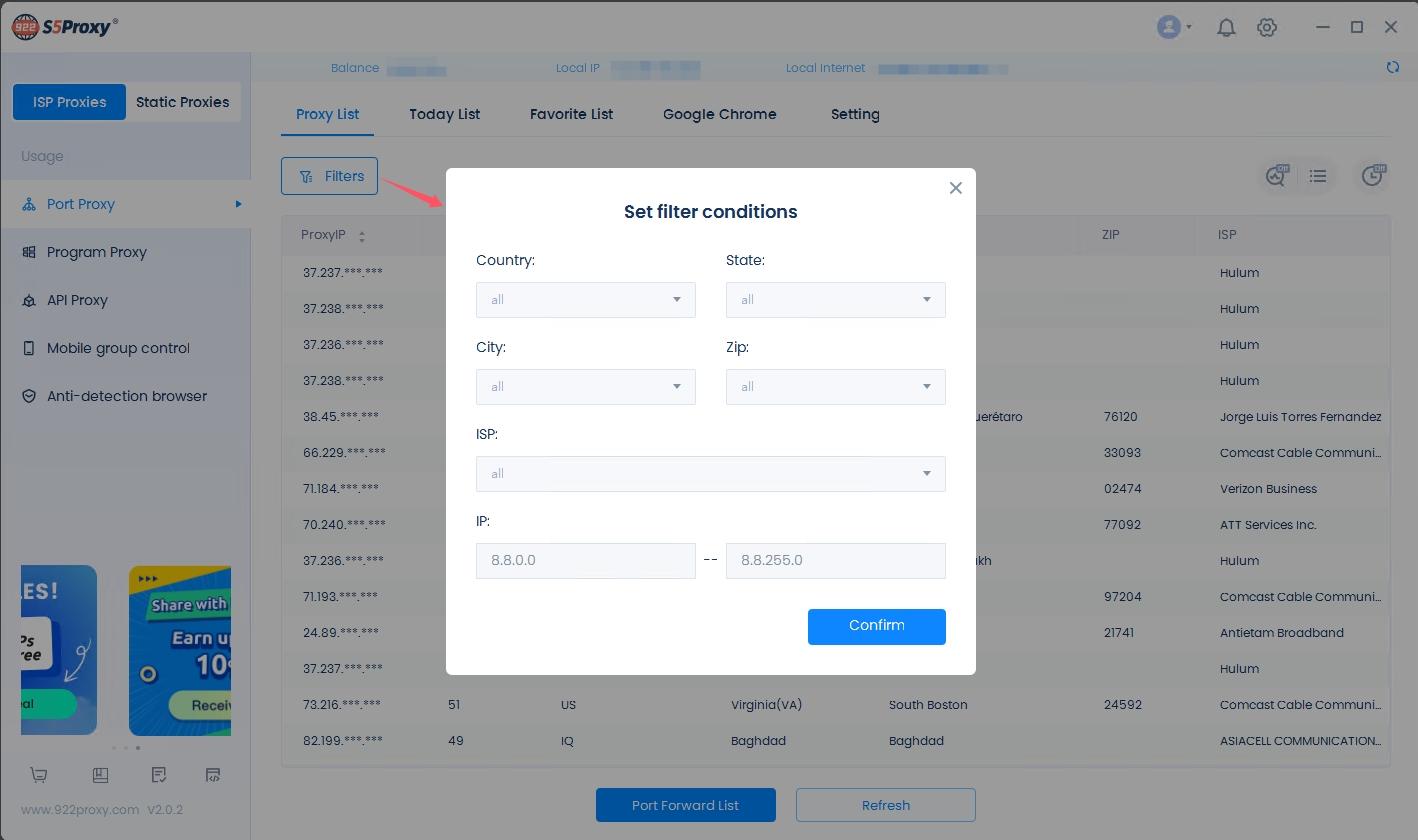Click the refresh icon beside Local Internet
1418x840 pixels.
tap(1392, 68)
